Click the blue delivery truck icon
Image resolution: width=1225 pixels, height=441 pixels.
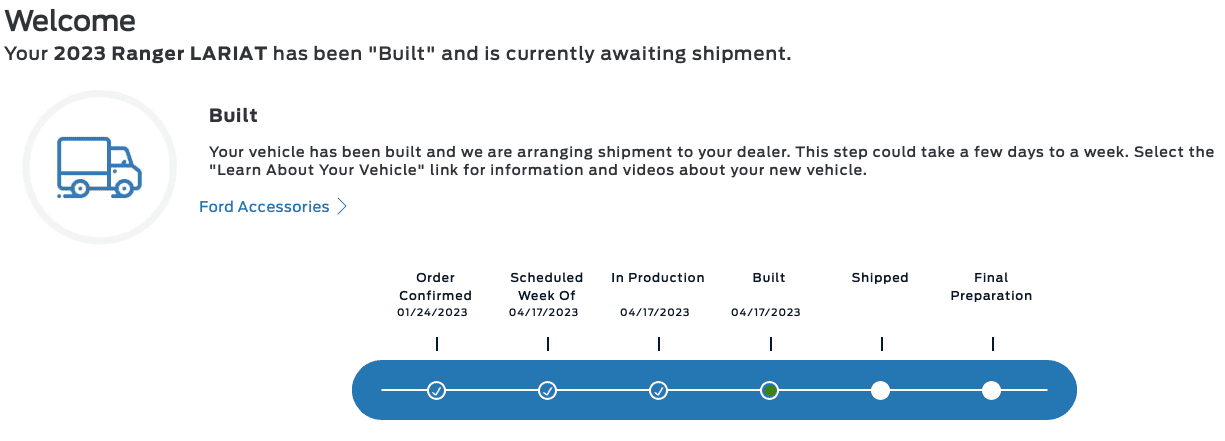coord(99,167)
